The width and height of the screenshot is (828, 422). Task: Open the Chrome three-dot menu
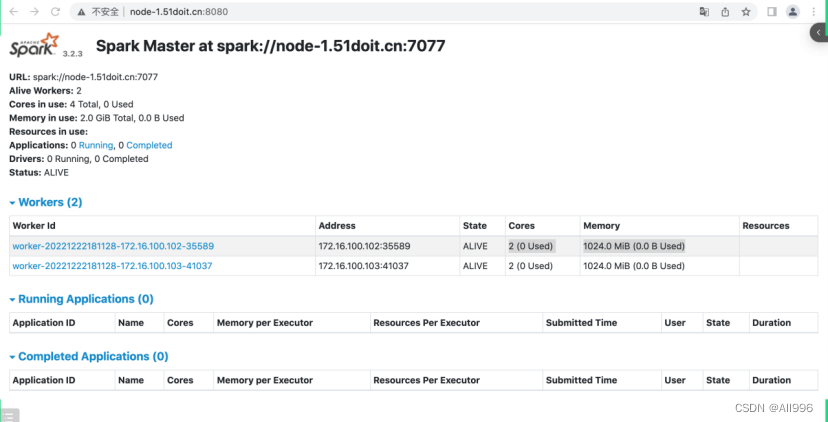[x=814, y=12]
